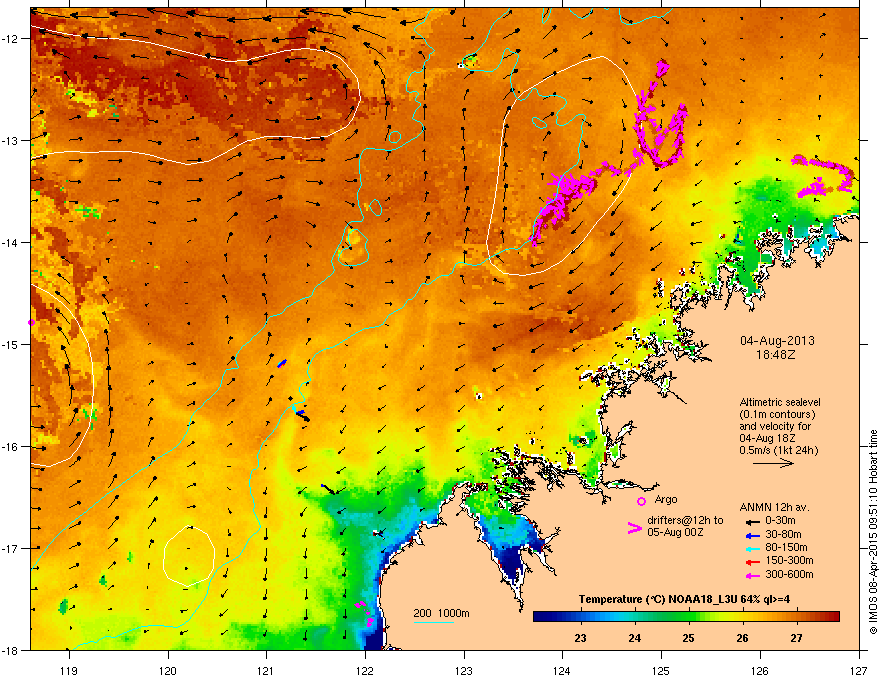Click the blue 30-80m legend arrow
Screen dimensions: 880x680
(751, 535)
